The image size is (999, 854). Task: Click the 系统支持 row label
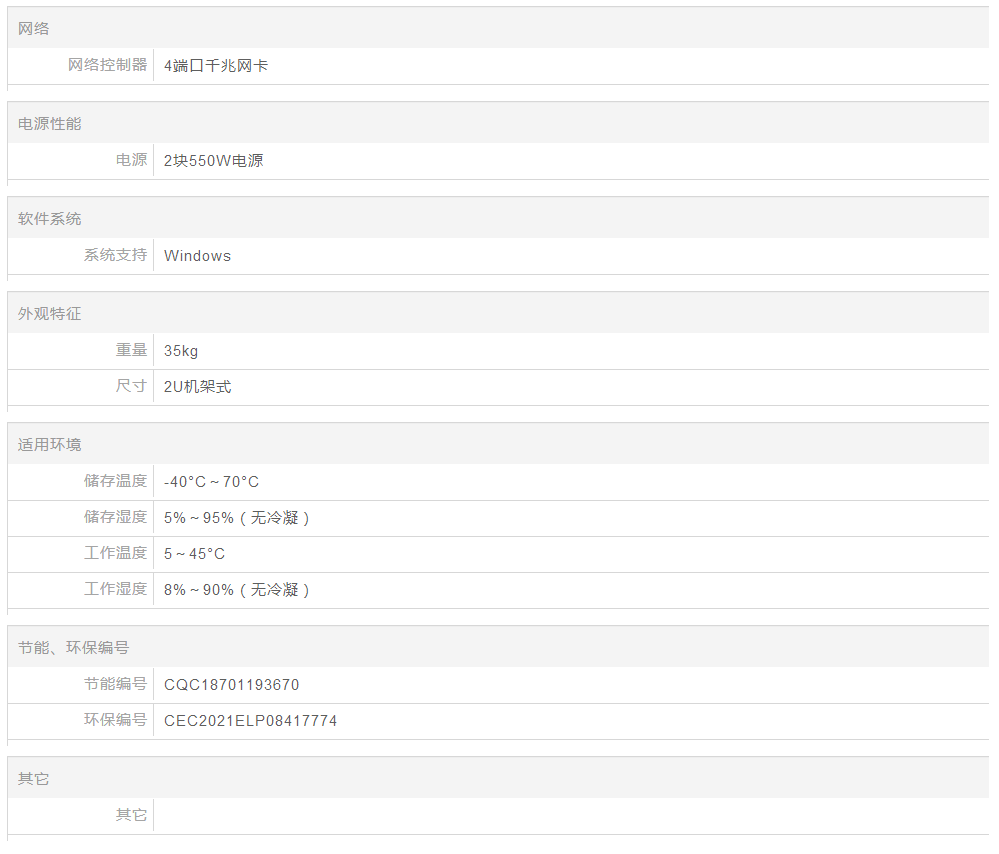pyautogui.click(x=116, y=256)
